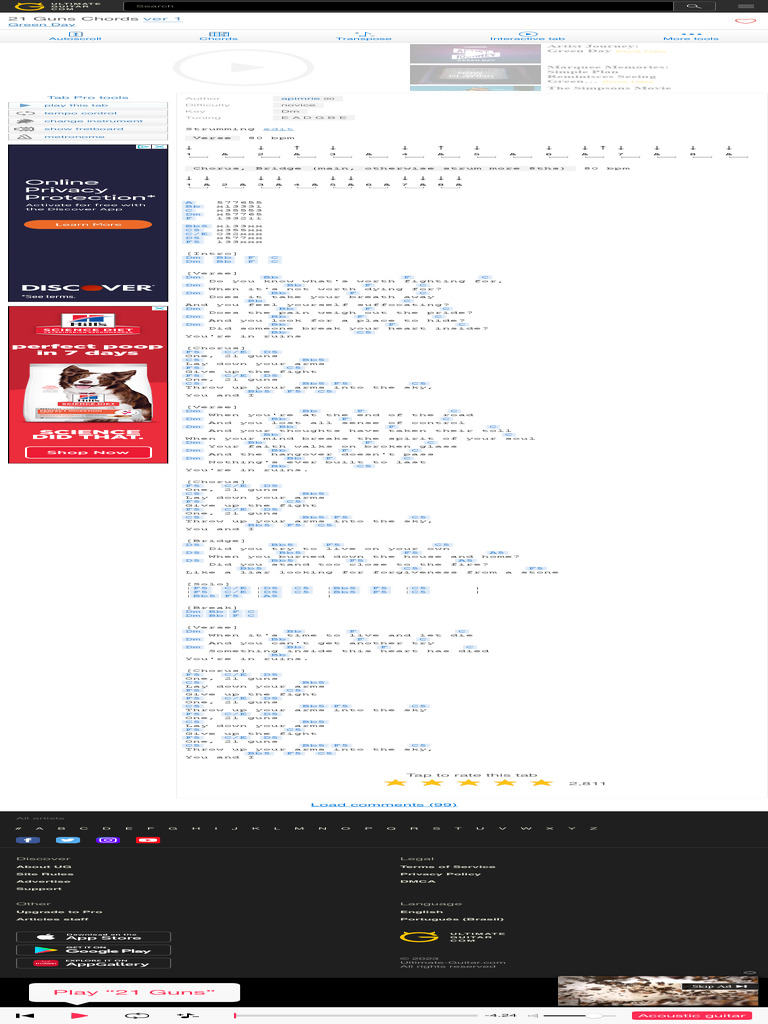The height and width of the screenshot is (1024, 768).
Task: Click the magnifier search icon
Action: point(694,6)
